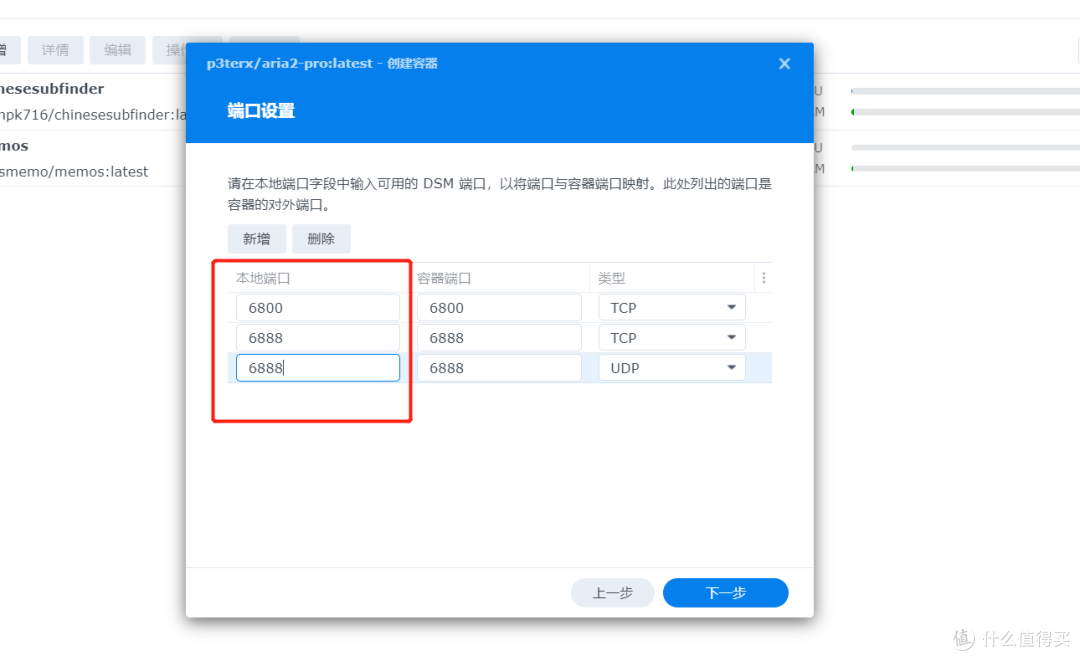Click the 详情 toolbar button
The height and width of the screenshot is (661, 1080).
pos(55,50)
